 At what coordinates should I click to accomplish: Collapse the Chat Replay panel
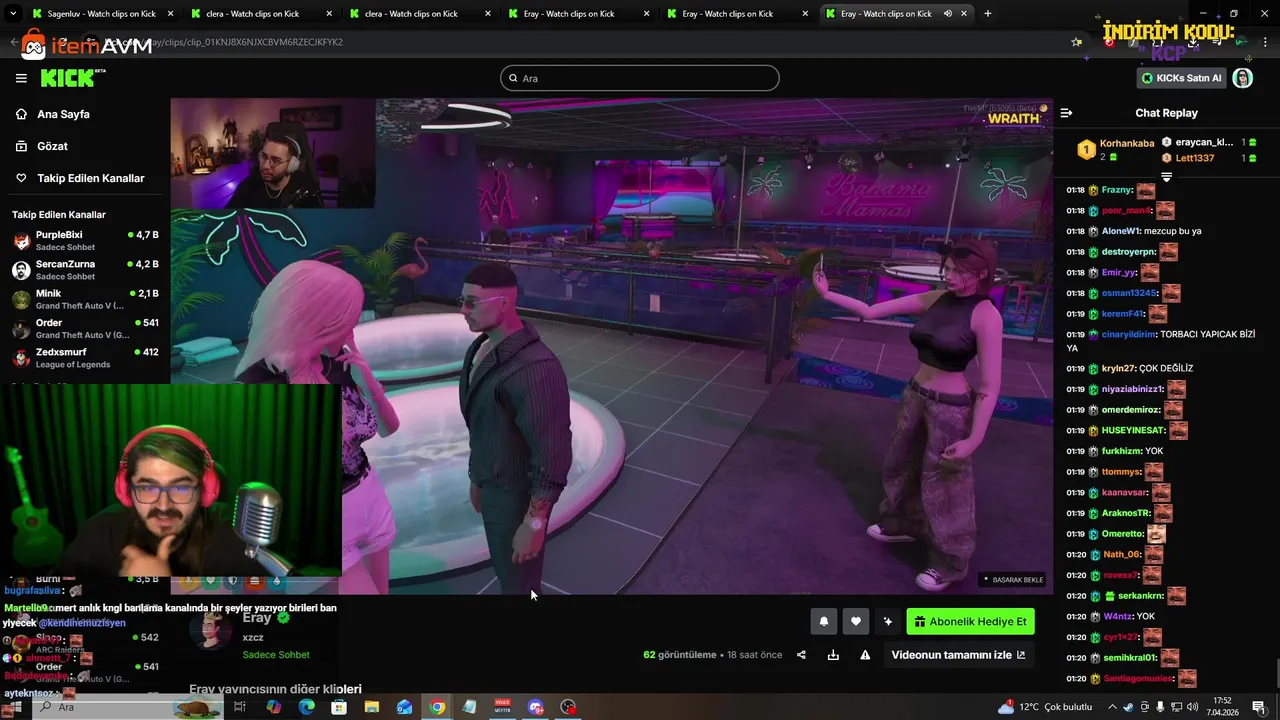(1066, 113)
